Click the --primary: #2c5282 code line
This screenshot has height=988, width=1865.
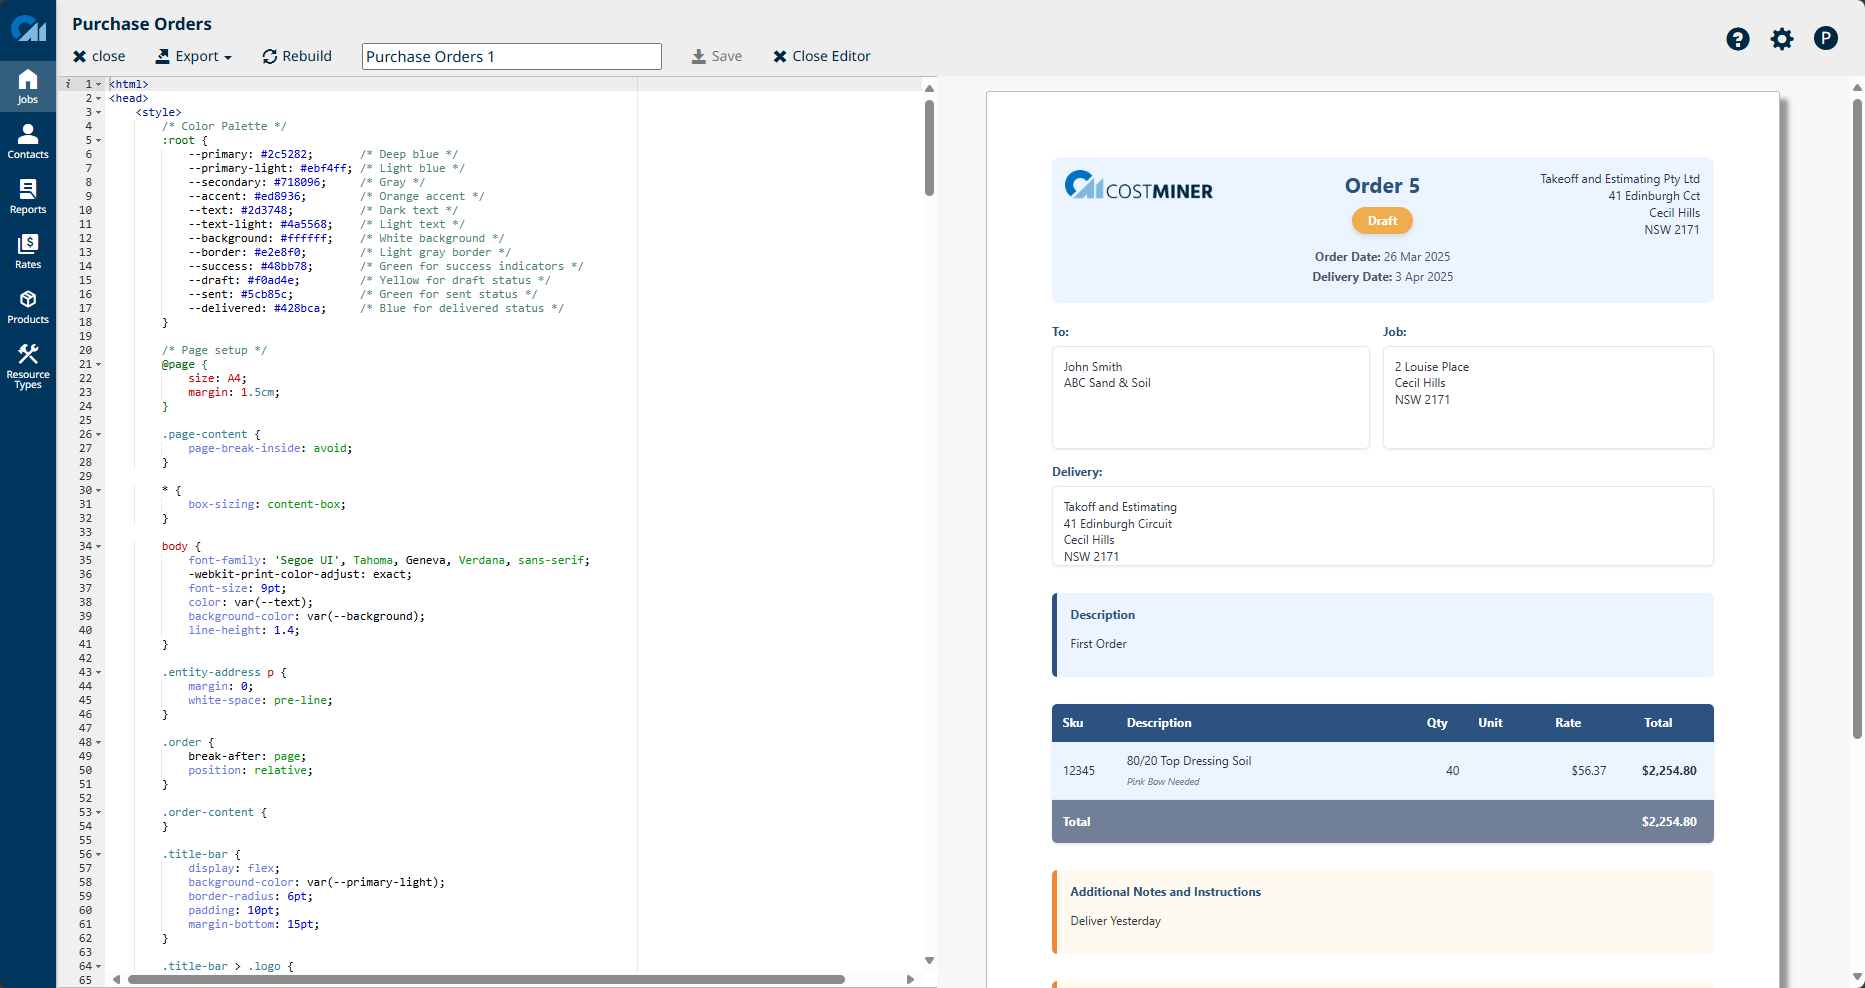323,154
